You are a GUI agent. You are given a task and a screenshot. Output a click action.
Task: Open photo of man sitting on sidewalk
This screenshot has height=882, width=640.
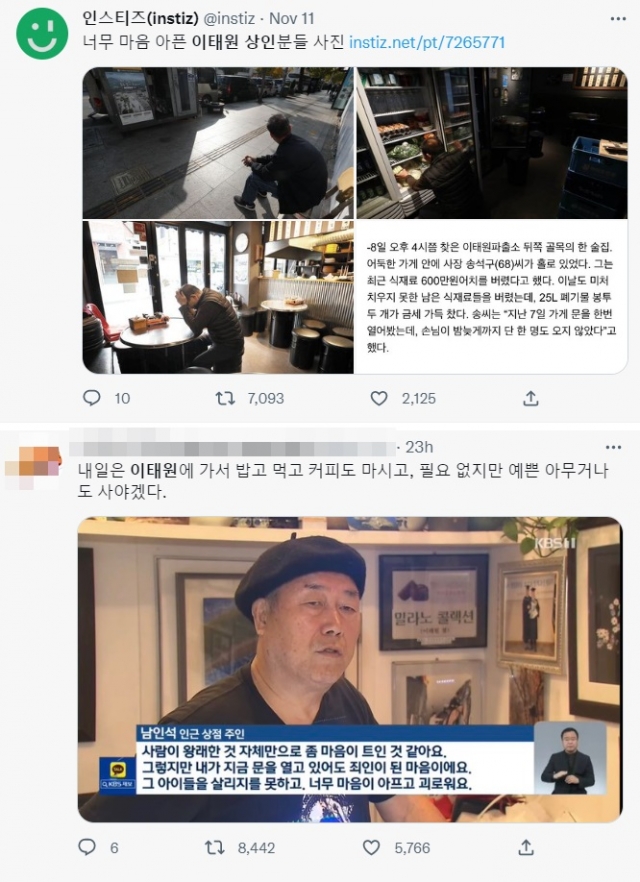218,143
